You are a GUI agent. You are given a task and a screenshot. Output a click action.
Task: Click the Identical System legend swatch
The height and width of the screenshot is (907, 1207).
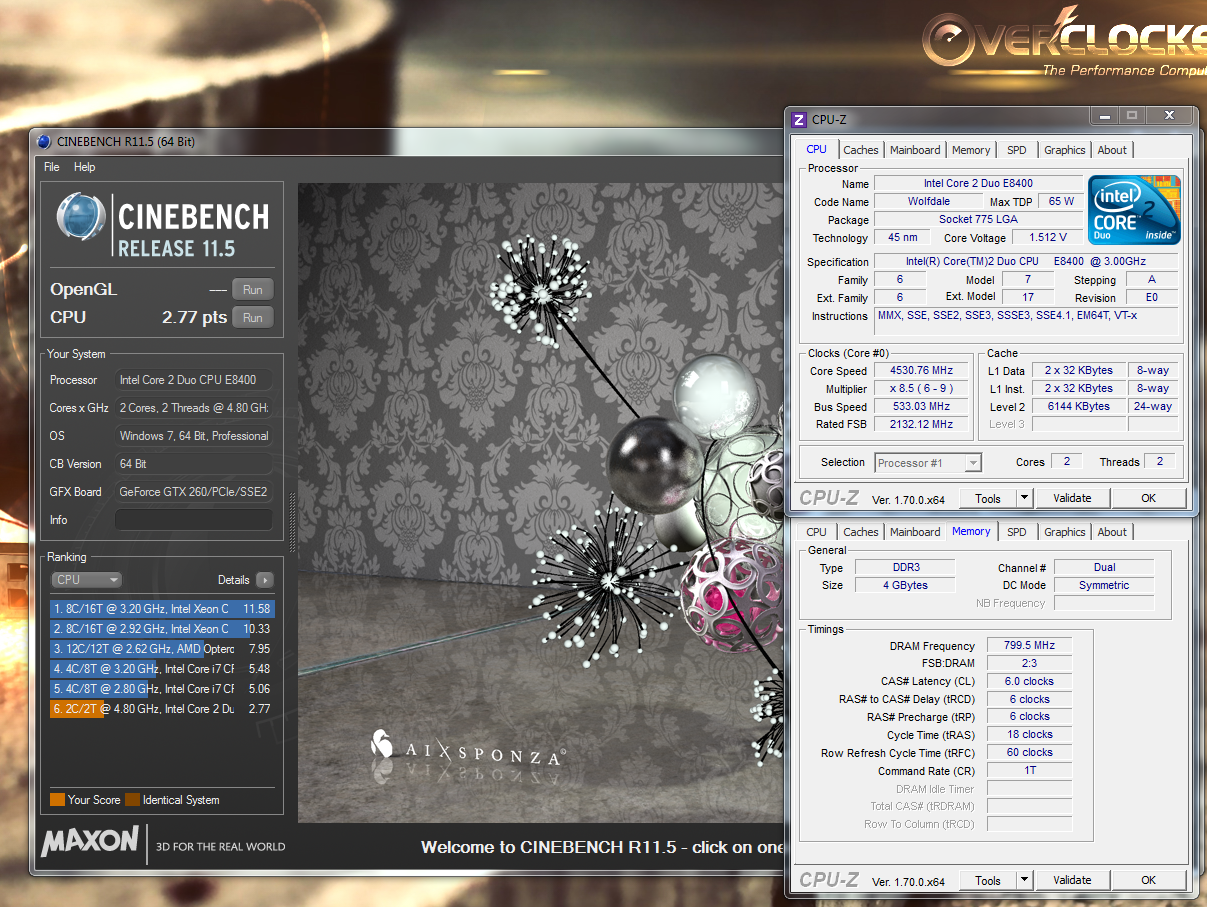click(132, 800)
